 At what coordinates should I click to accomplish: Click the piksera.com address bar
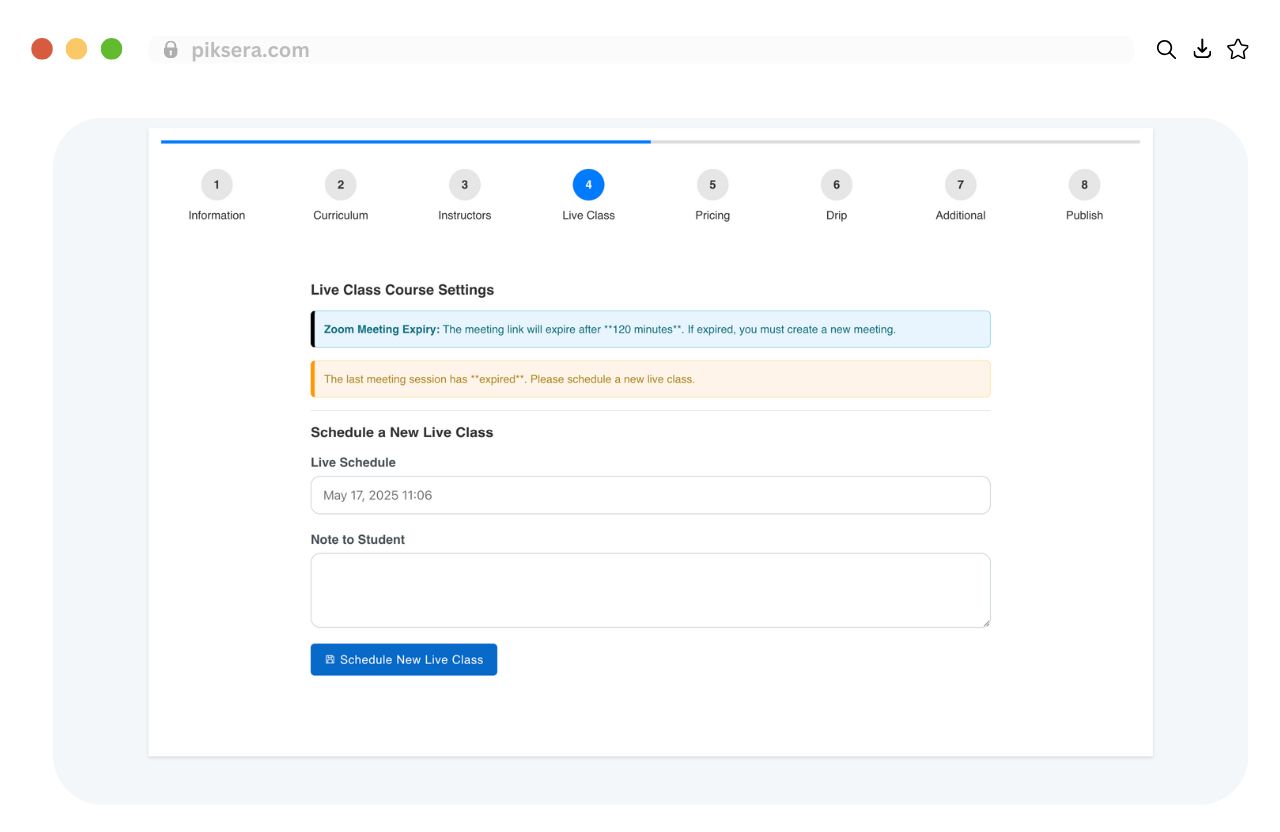[x=640, y=50]
